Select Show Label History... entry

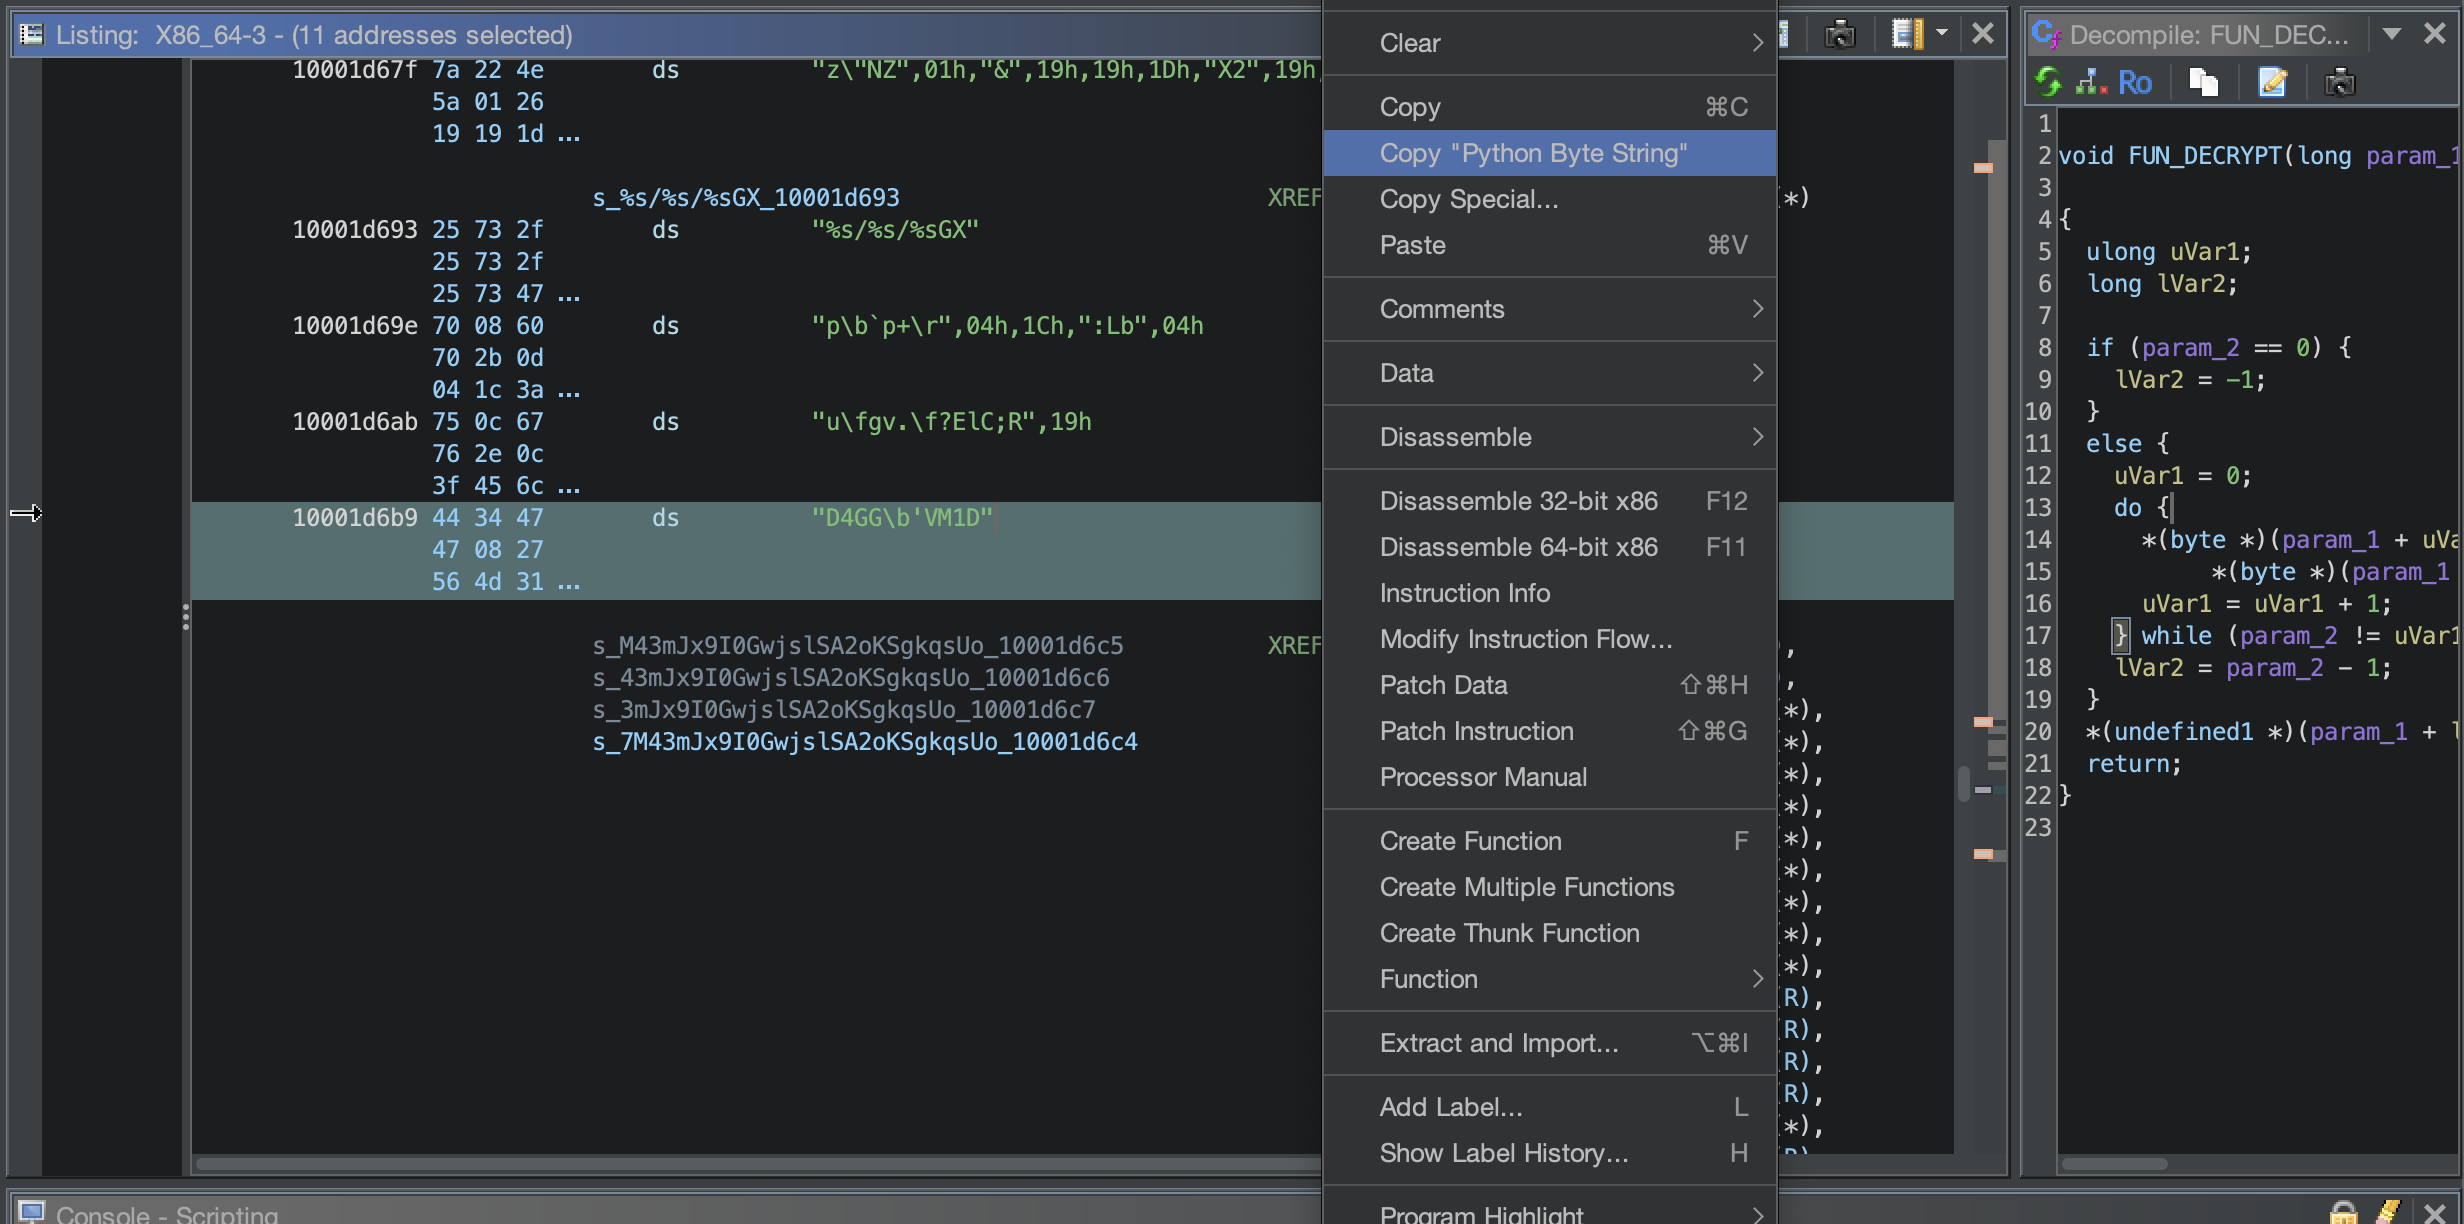click(1549, 1153)
